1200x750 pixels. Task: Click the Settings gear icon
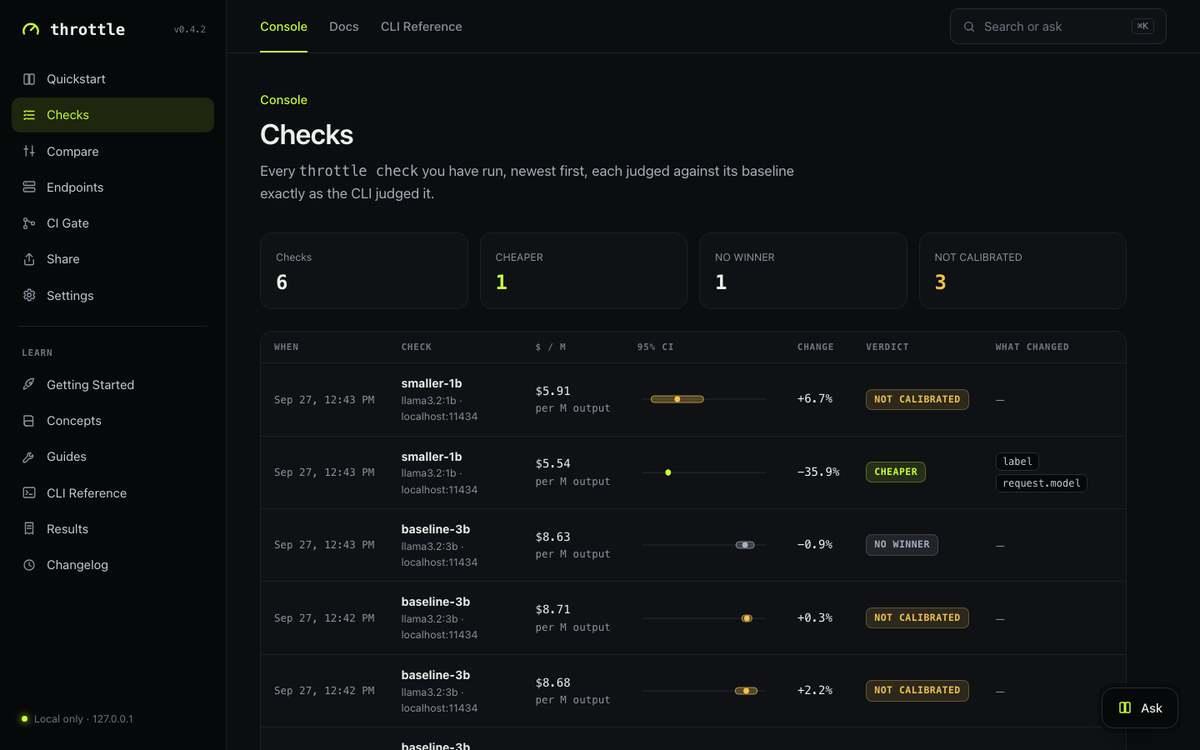coord(29,295)
